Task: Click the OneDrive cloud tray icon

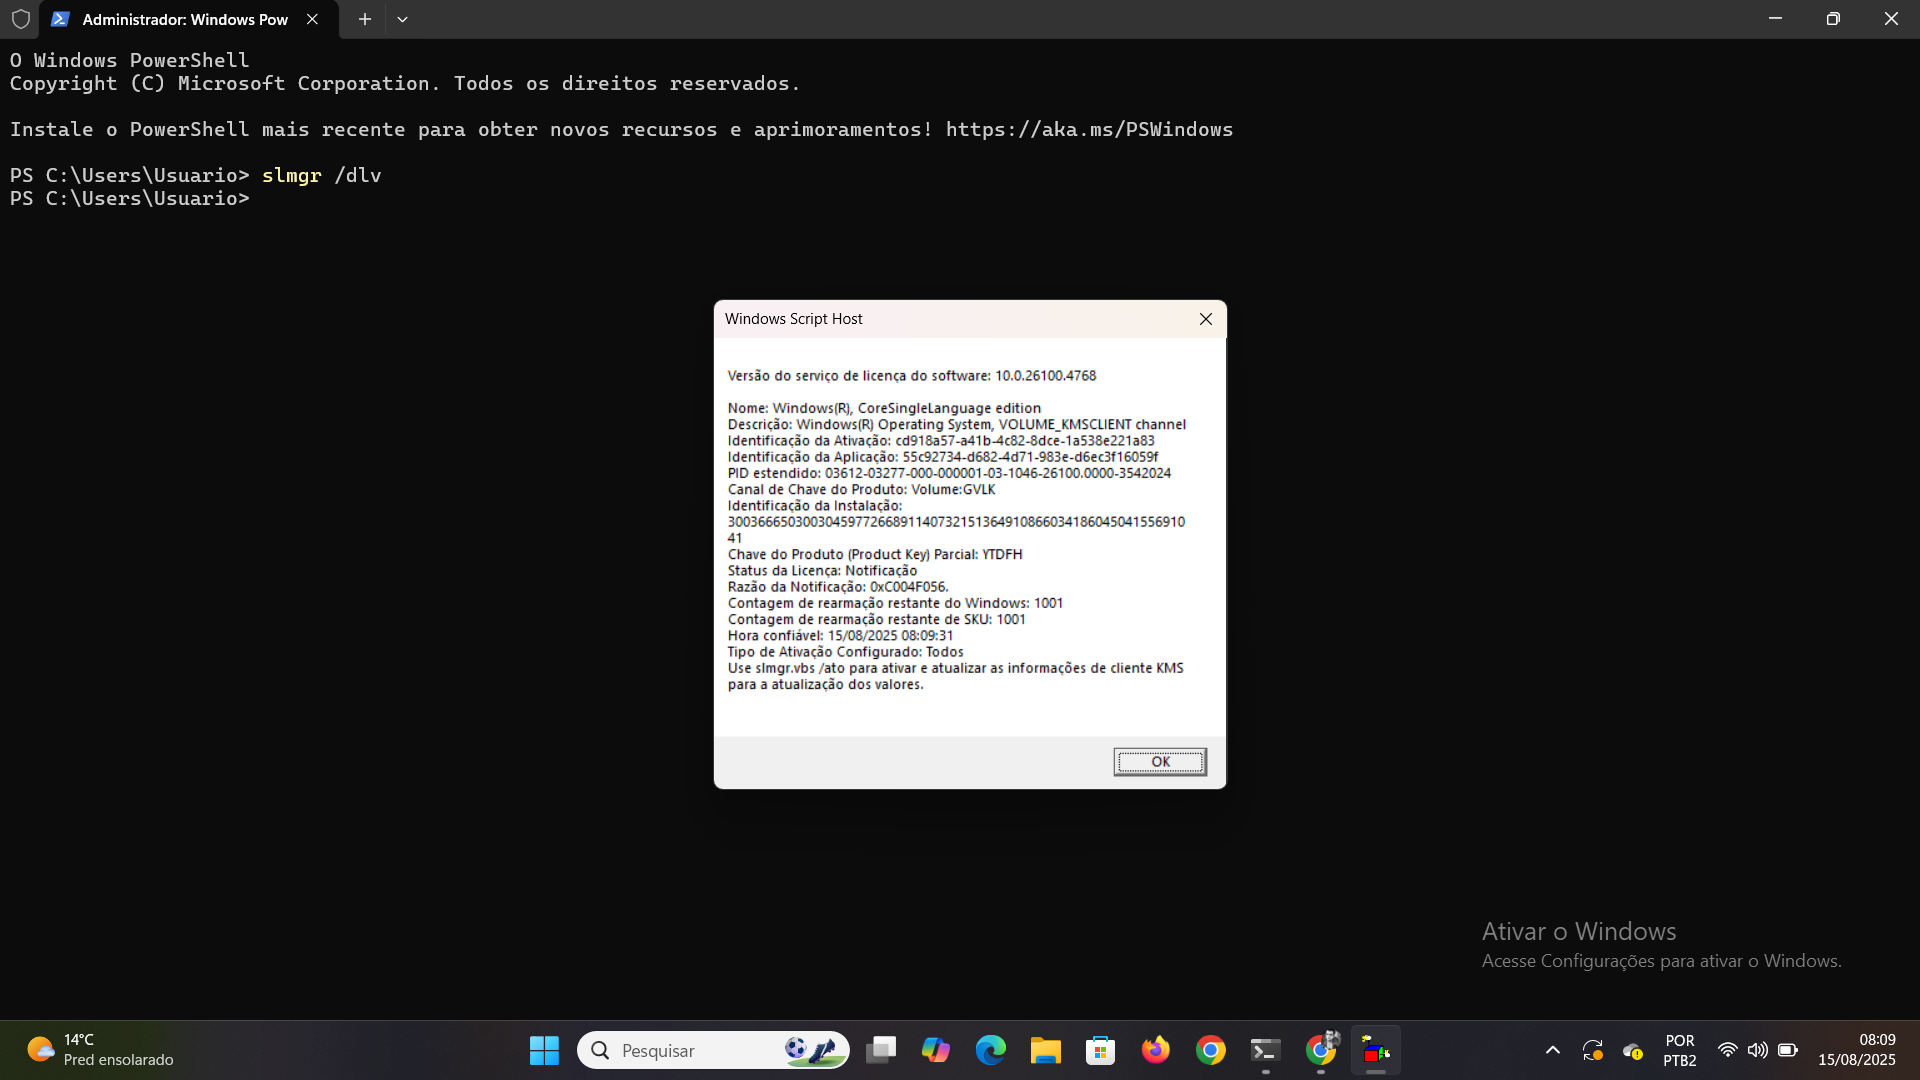Action: (x=1632, y=1050)
